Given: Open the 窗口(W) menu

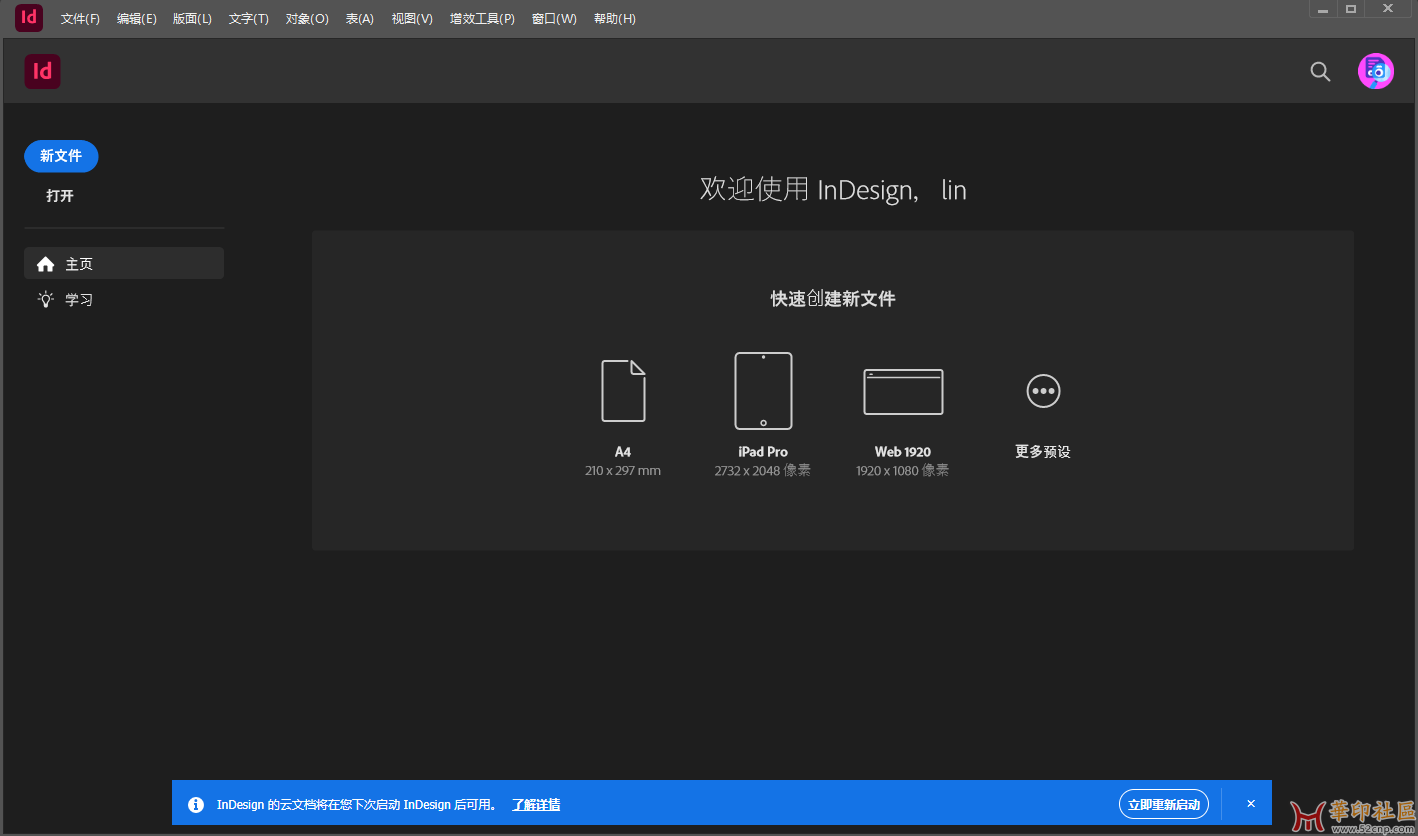Looking at the screenshot, I should click(554, 19).
